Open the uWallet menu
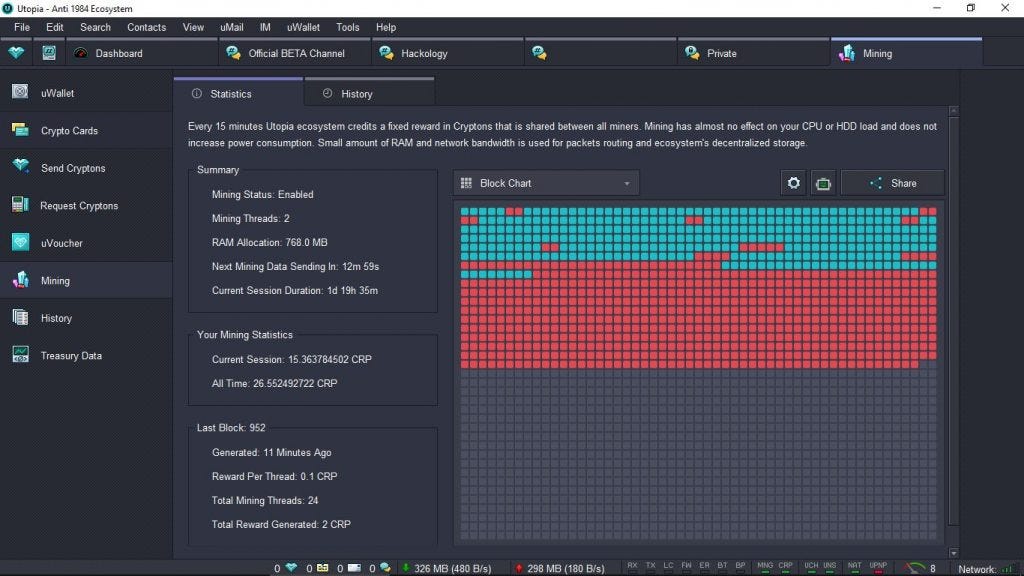 click(x=304, y=27)
